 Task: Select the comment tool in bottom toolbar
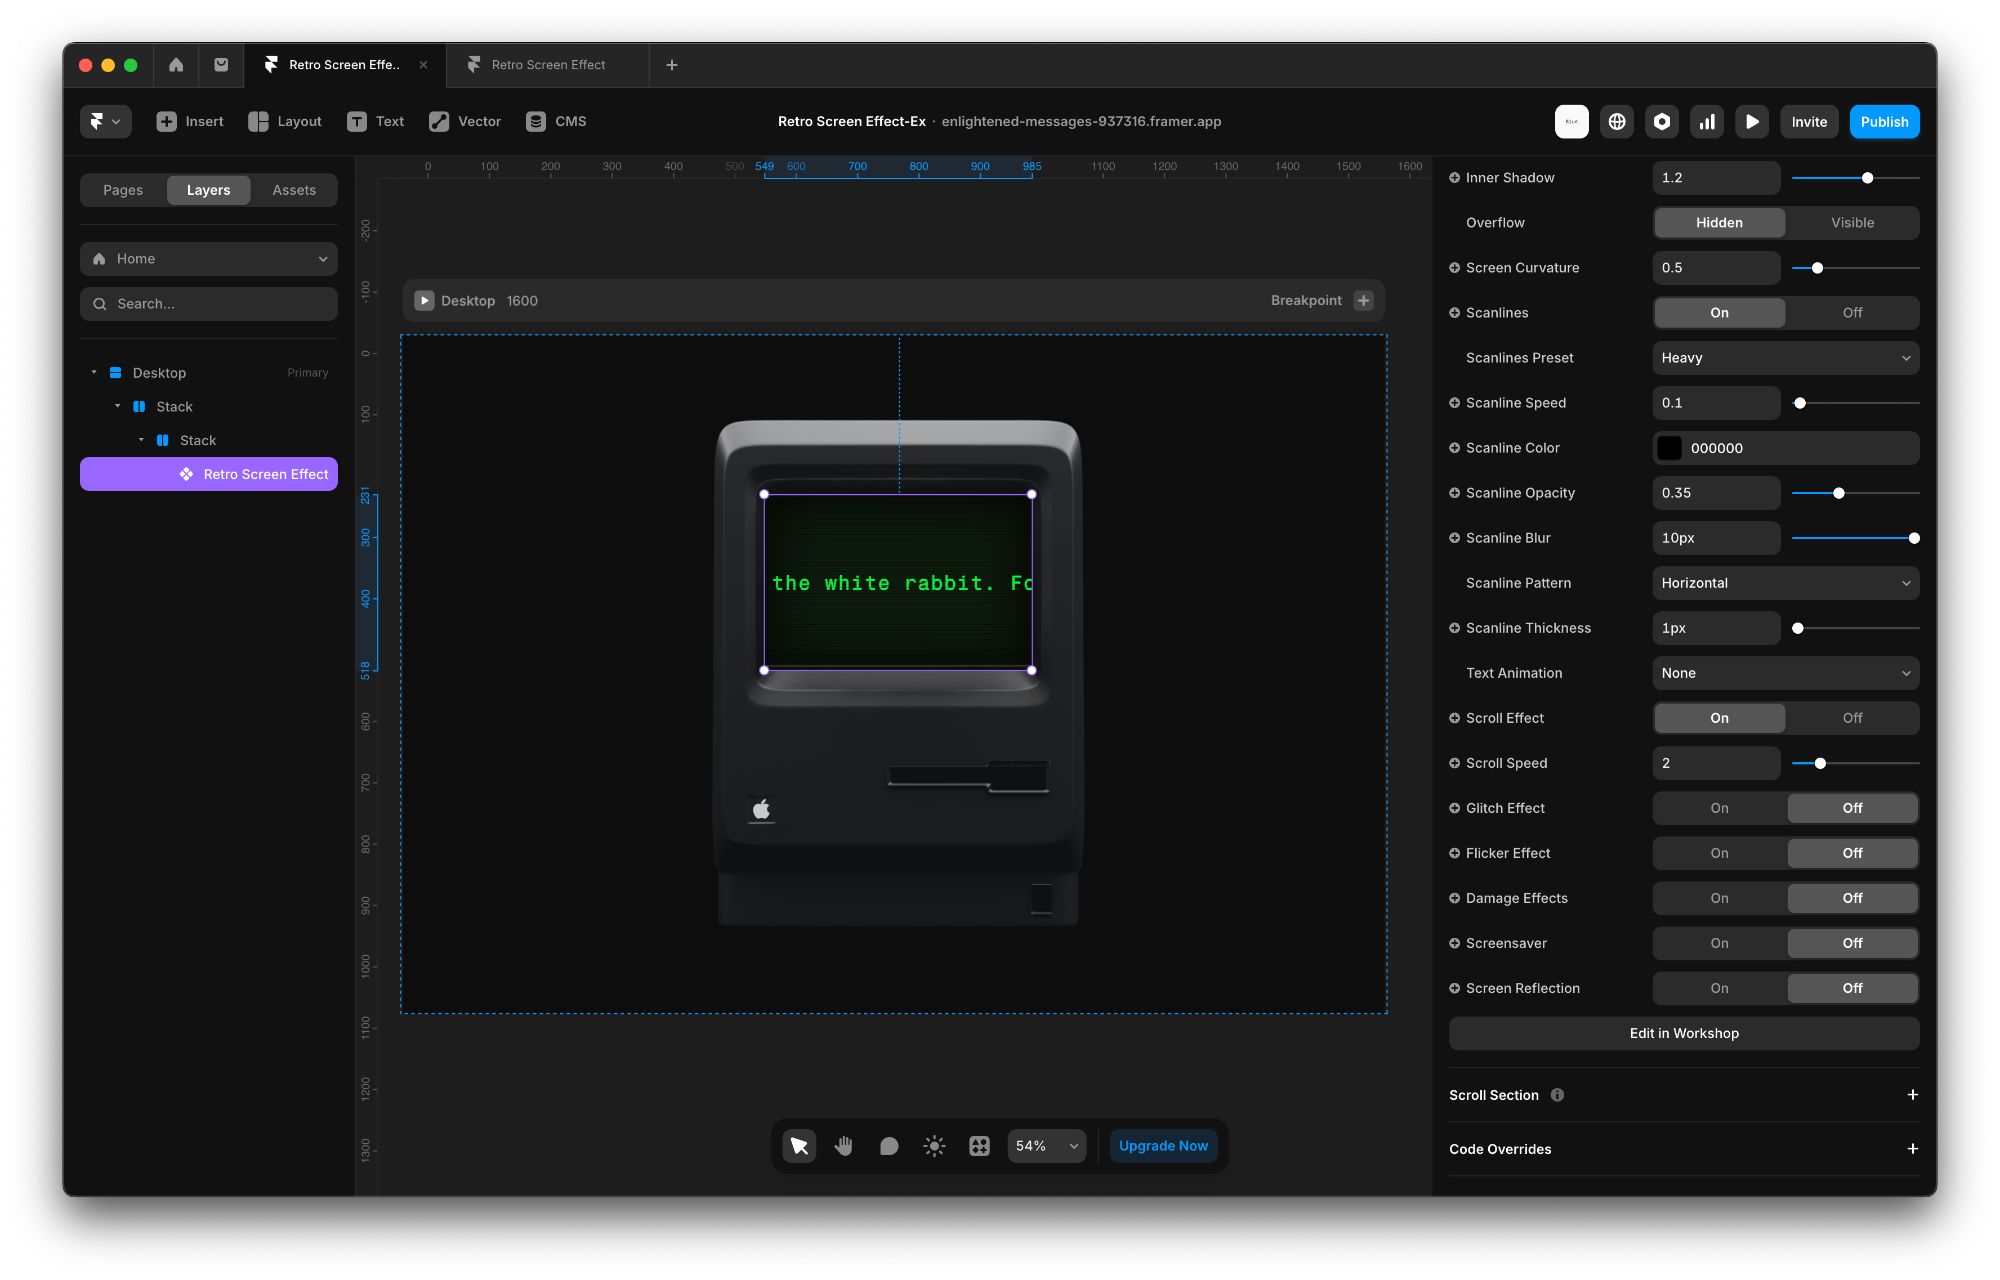(x=889, y=1146)
